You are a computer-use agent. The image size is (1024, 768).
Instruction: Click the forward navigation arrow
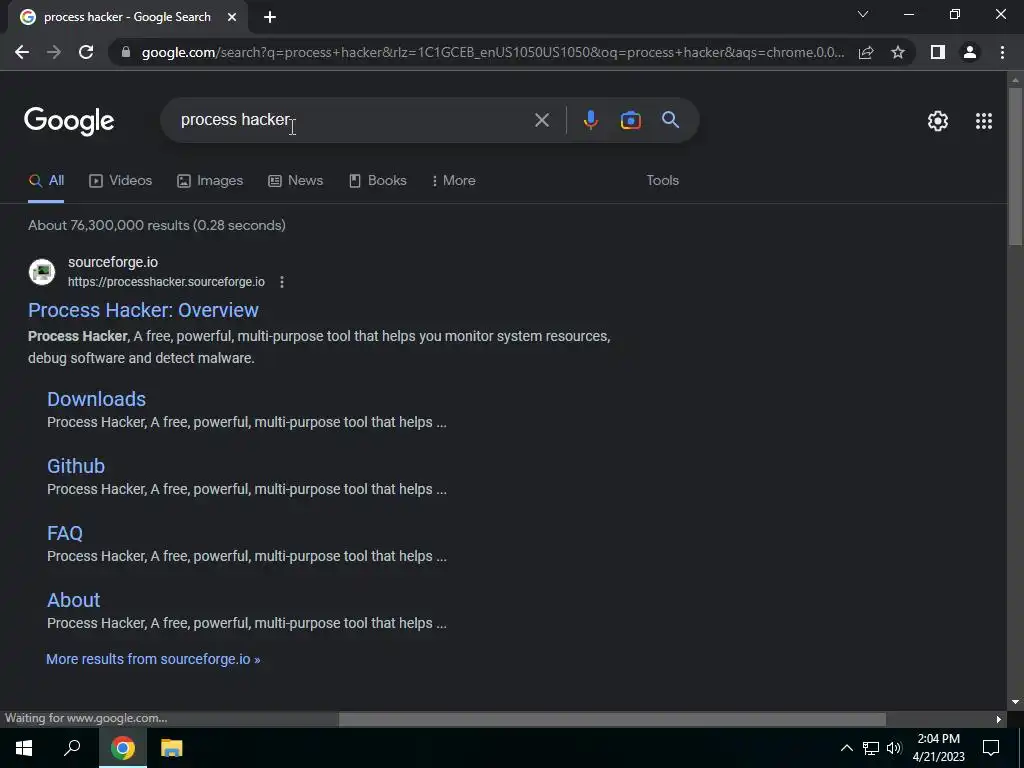54,52
